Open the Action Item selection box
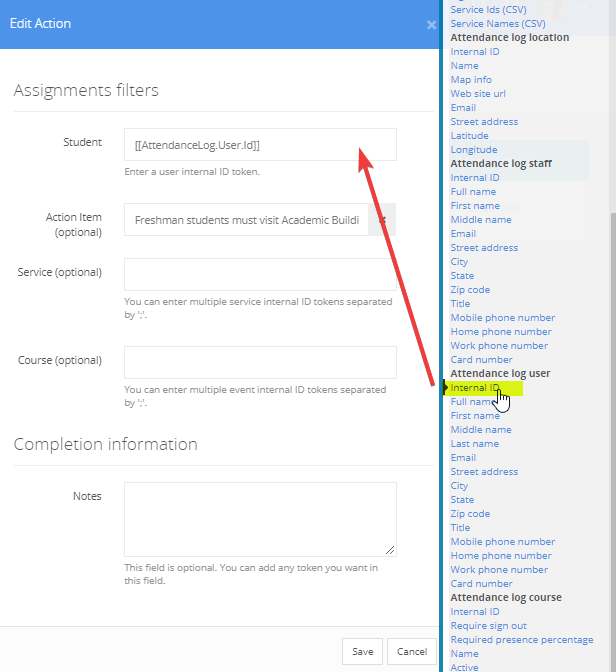The width and height of the screenshot is (616, 672). click(x=246, y=220)
